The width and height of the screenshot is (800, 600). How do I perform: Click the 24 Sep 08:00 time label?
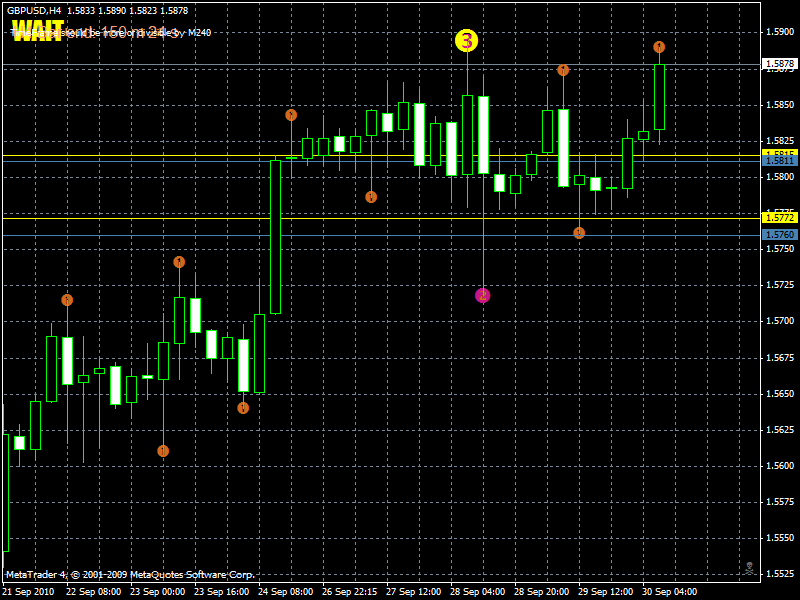coord(285,592)
